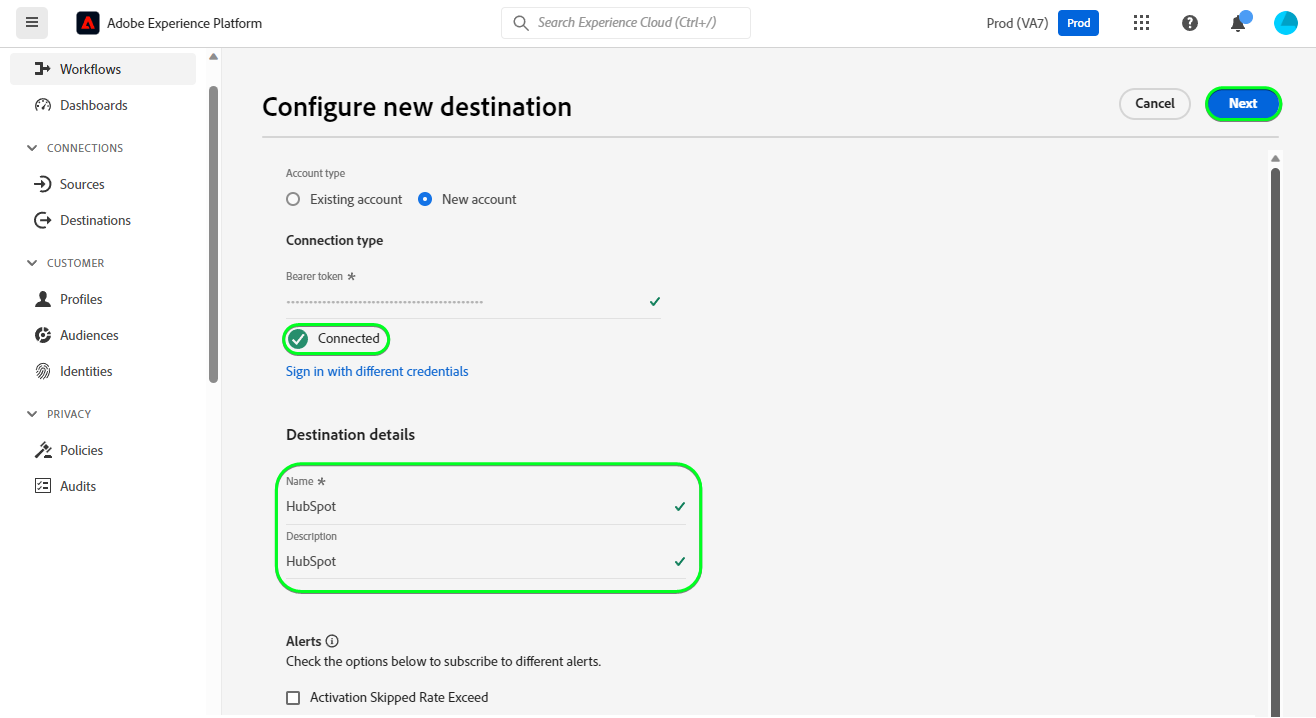Screen dimensions: 1316x718
Task: Collapse the Connections section
Action: 31,148
